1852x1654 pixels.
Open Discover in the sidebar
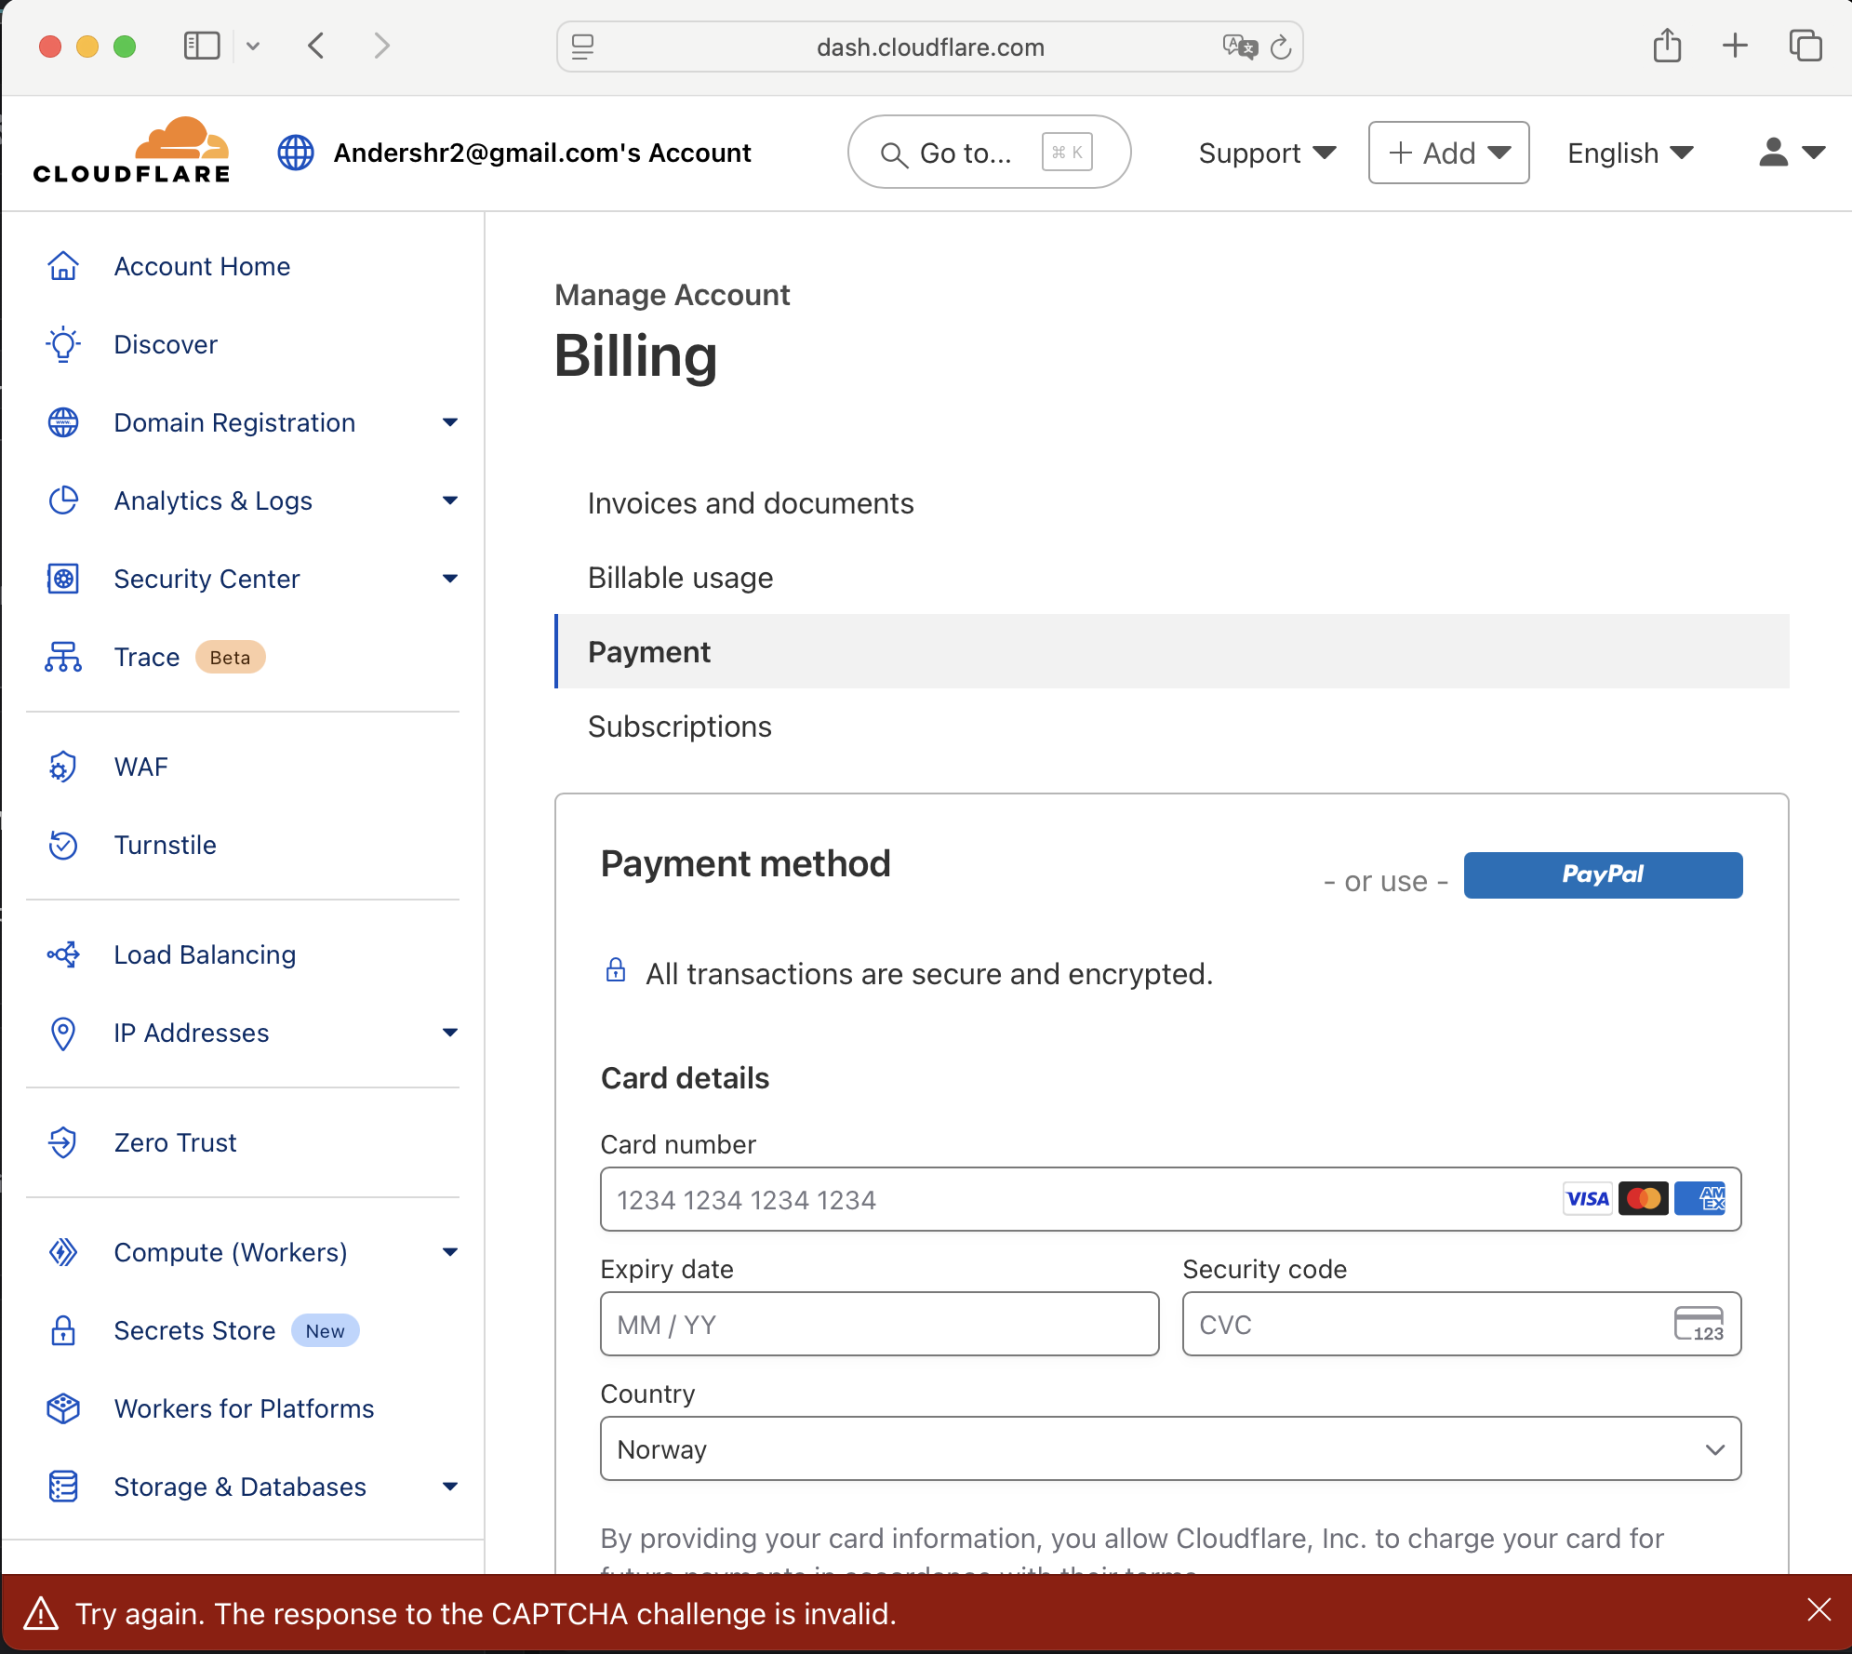(166, 344)
